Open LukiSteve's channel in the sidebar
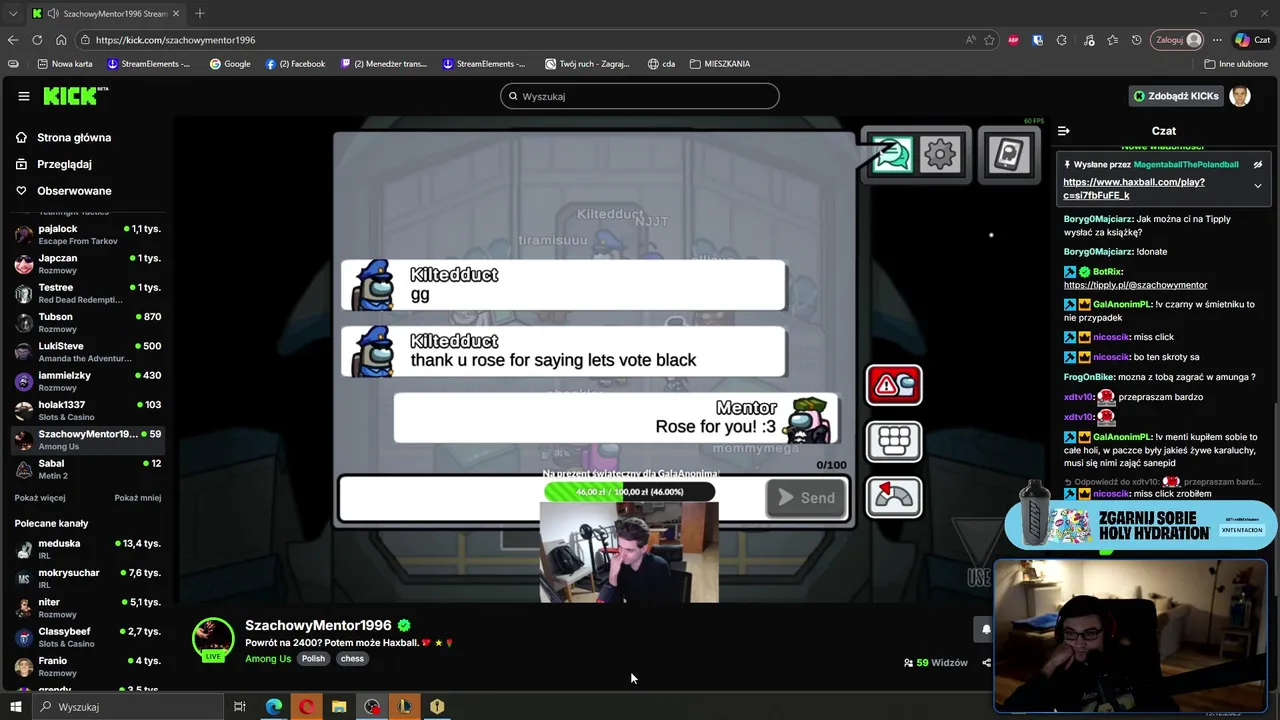The height and width of the screenshot is (720, 1280). point(88,352)
